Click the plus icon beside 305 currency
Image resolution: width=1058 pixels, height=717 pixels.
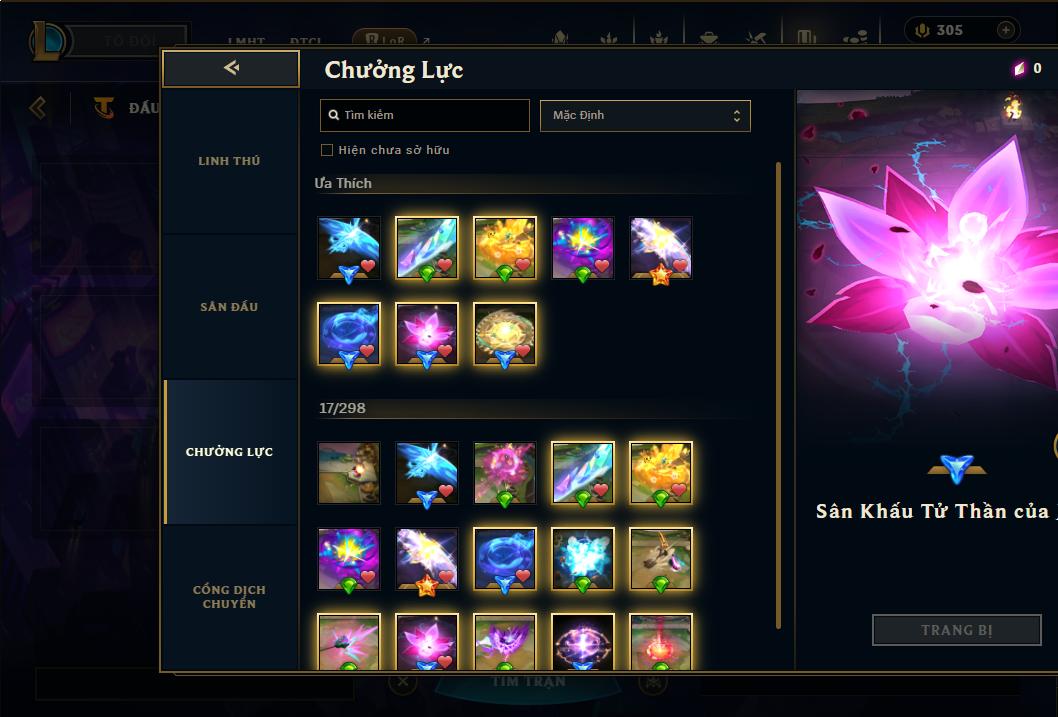1005,30
